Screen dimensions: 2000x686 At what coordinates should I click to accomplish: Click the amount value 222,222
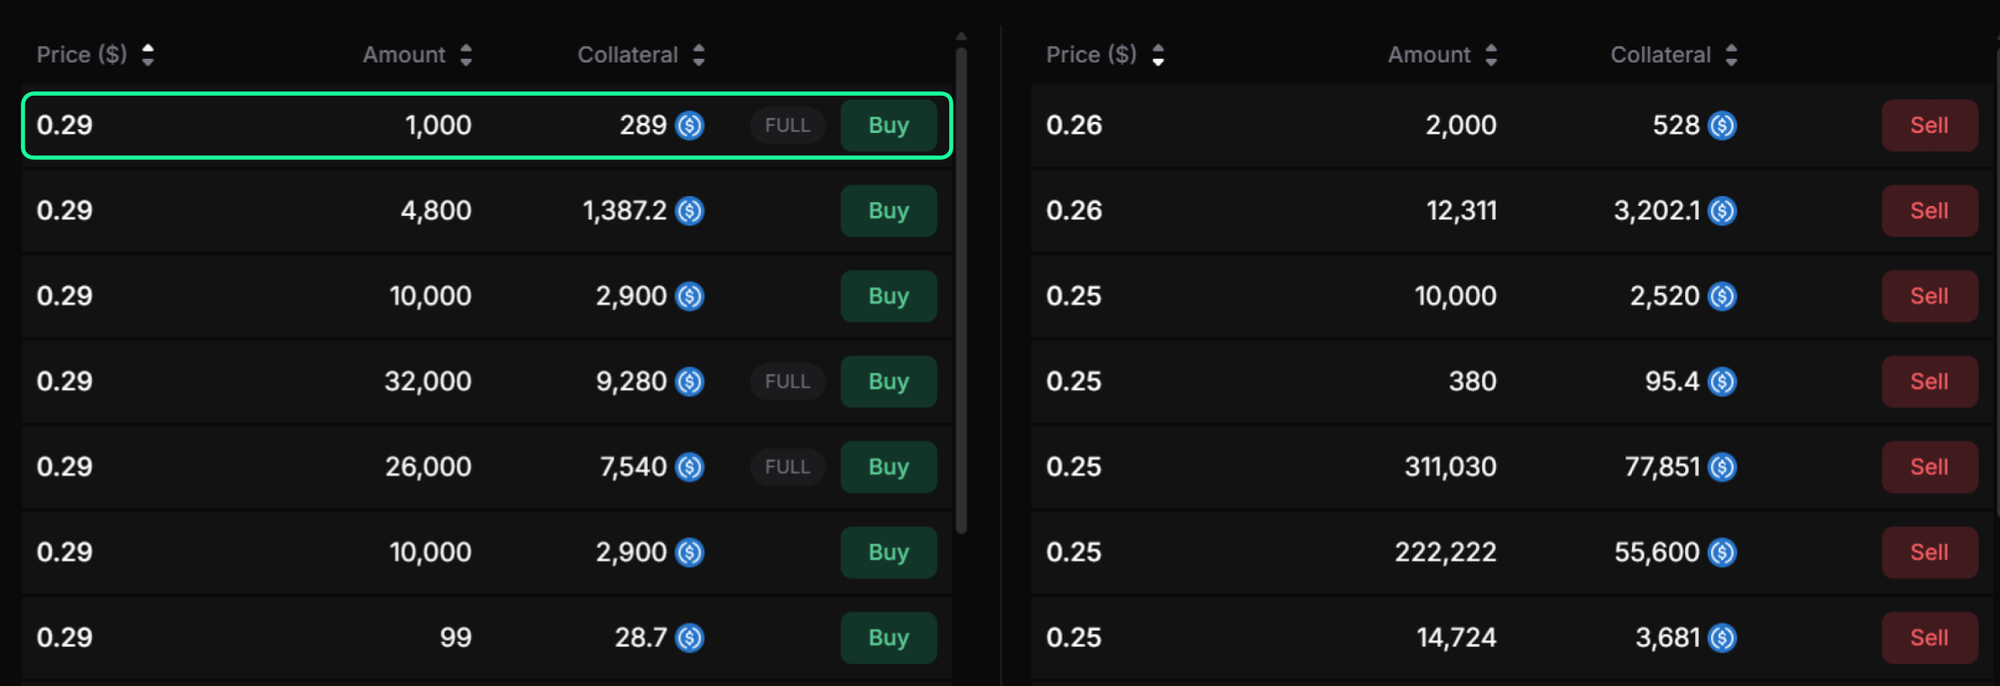(1446, 553)
